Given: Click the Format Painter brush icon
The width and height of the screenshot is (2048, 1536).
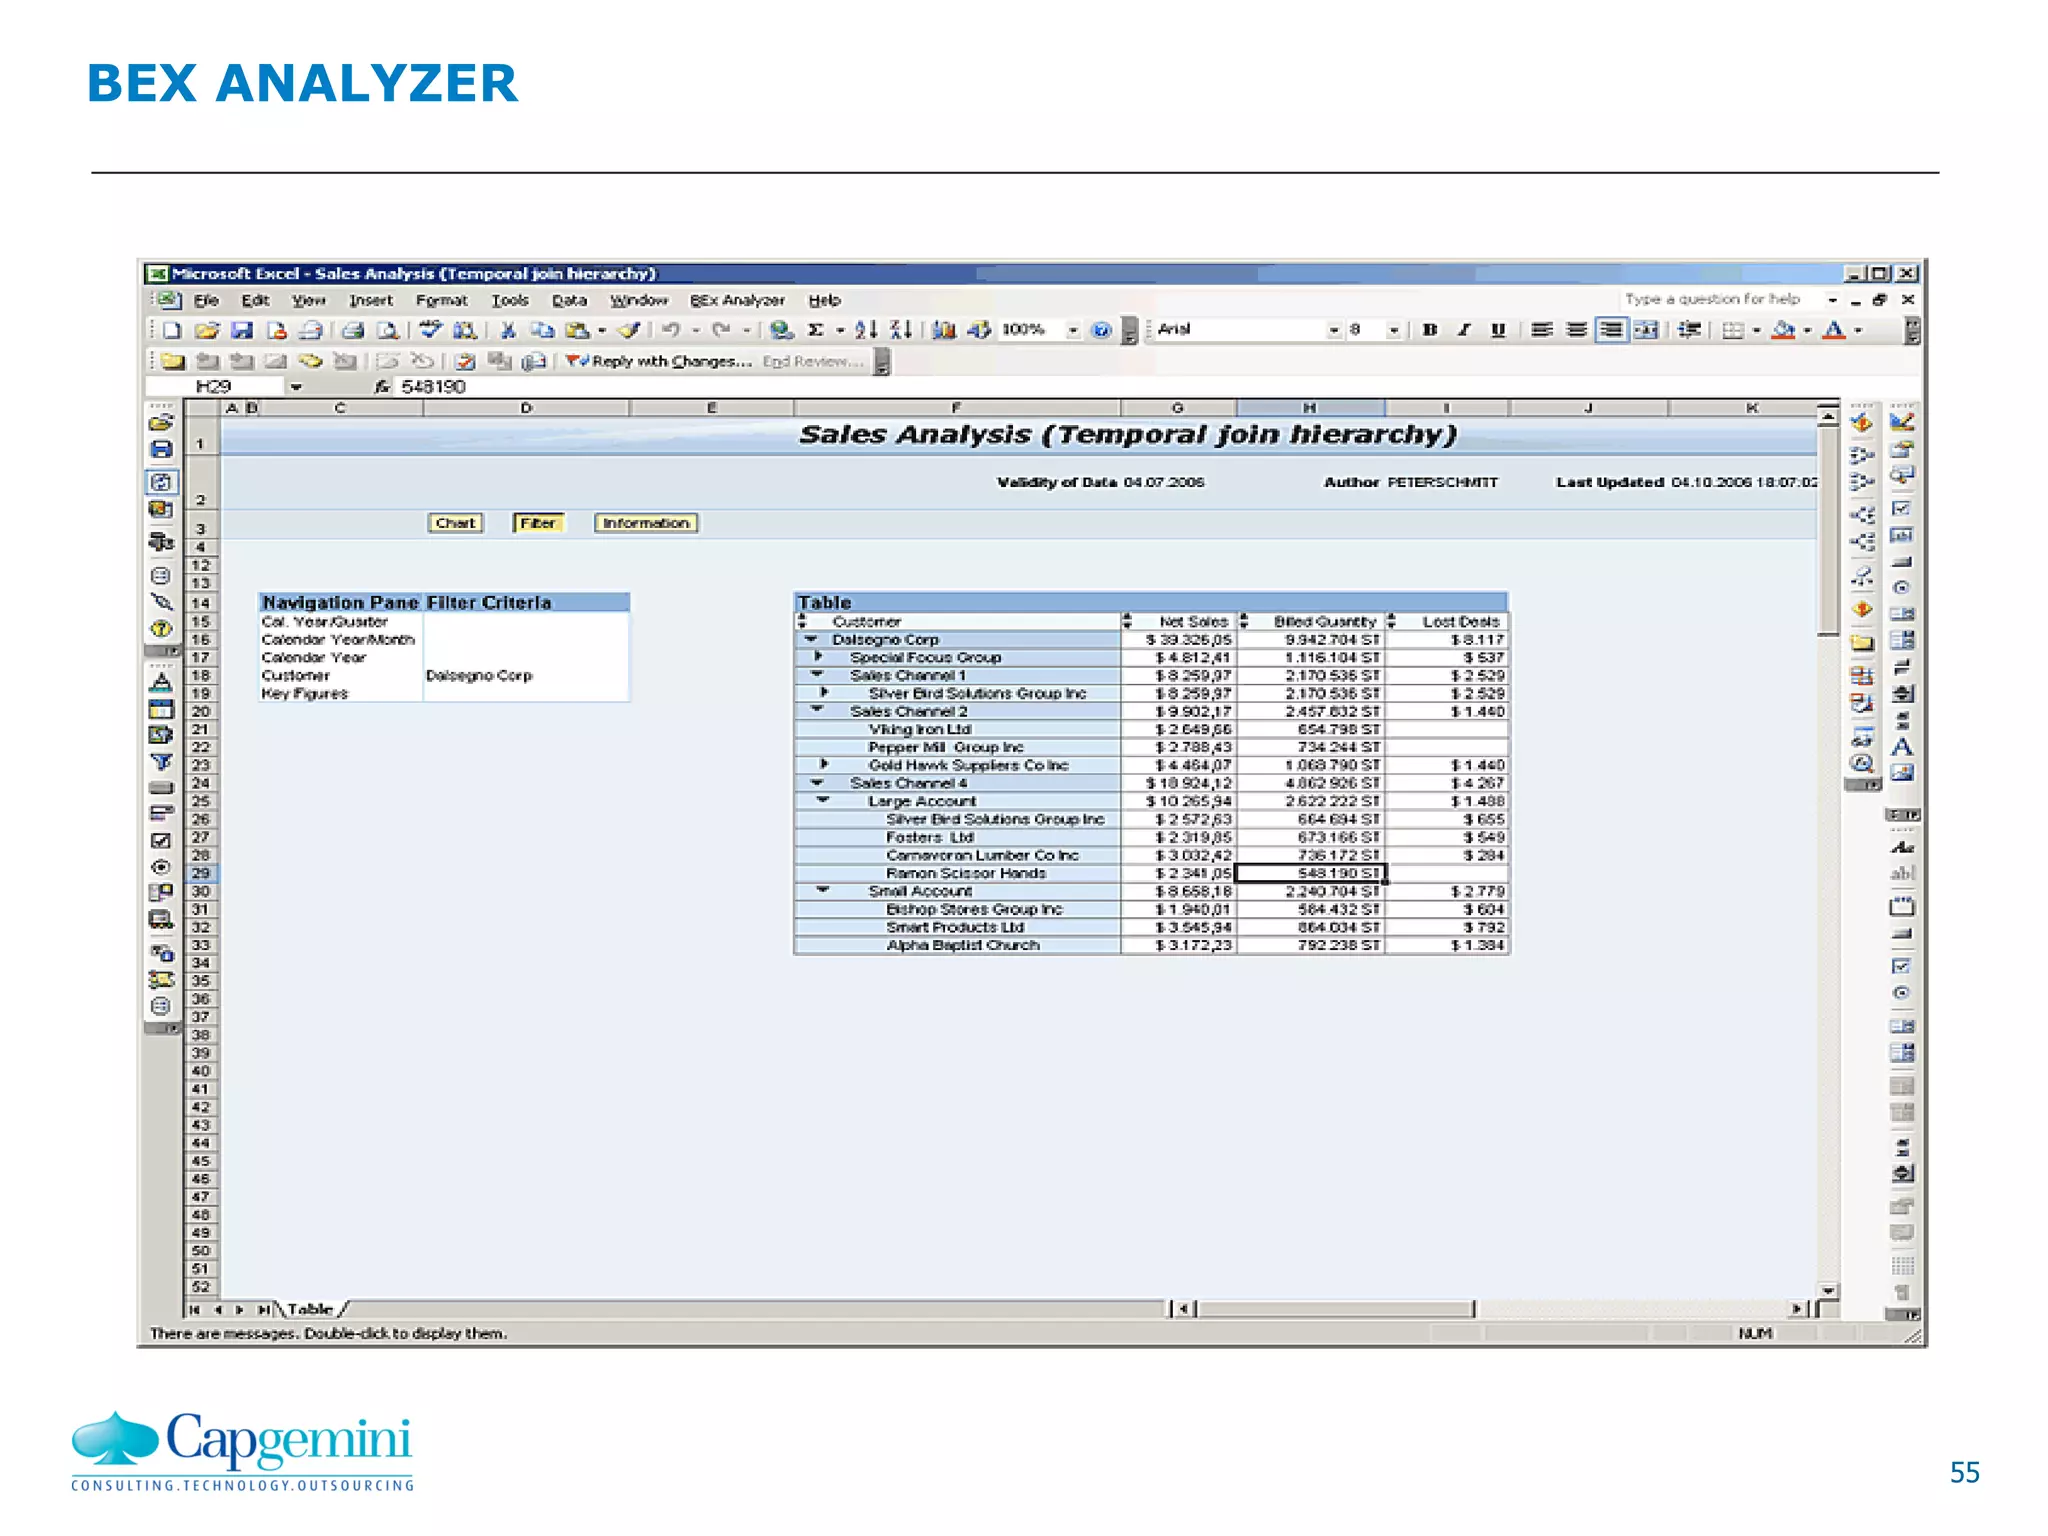Looking at the screenshot, I should 629,330.
